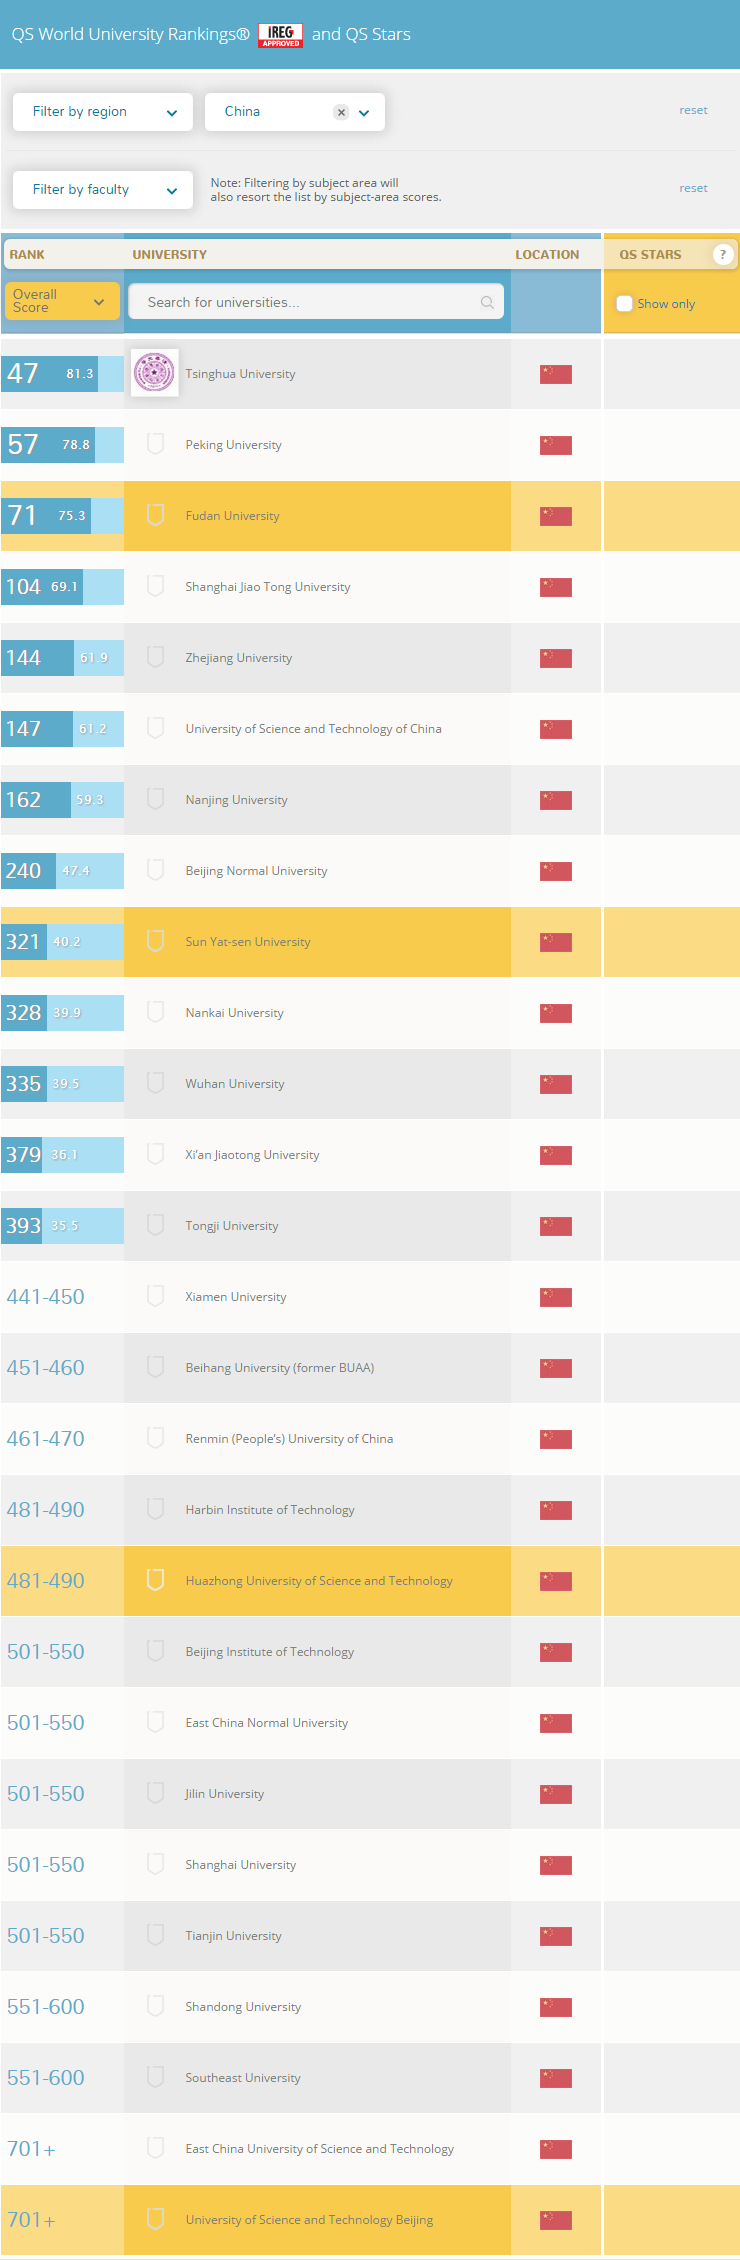
Task: Click the IREG Approved badge
Action: pyautogui.click(x=281, y=35)
